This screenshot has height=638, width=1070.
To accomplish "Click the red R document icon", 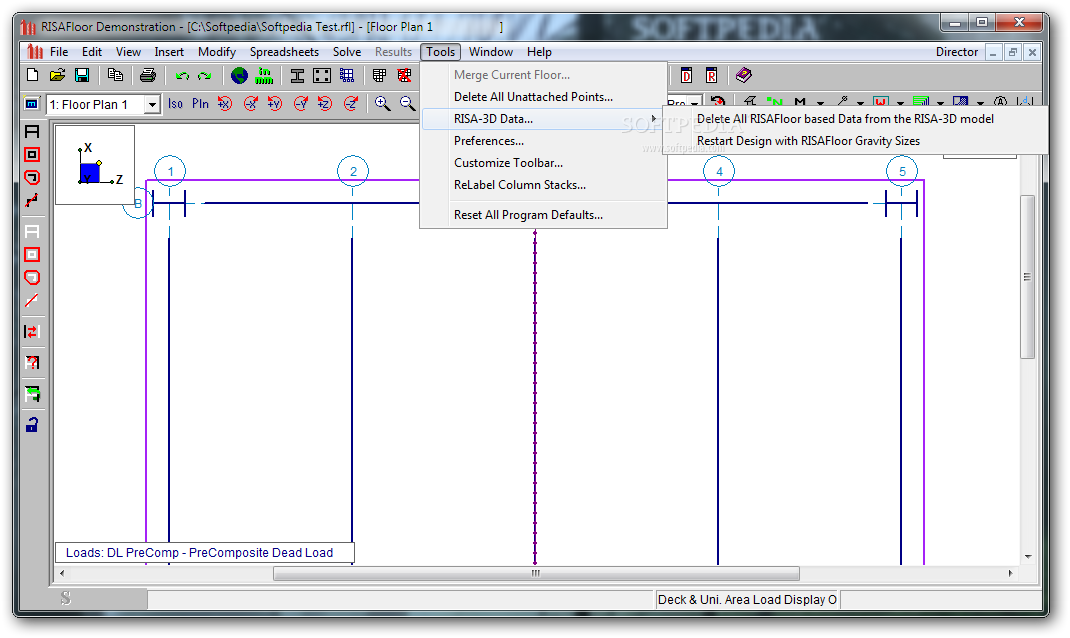I will 711,75.
